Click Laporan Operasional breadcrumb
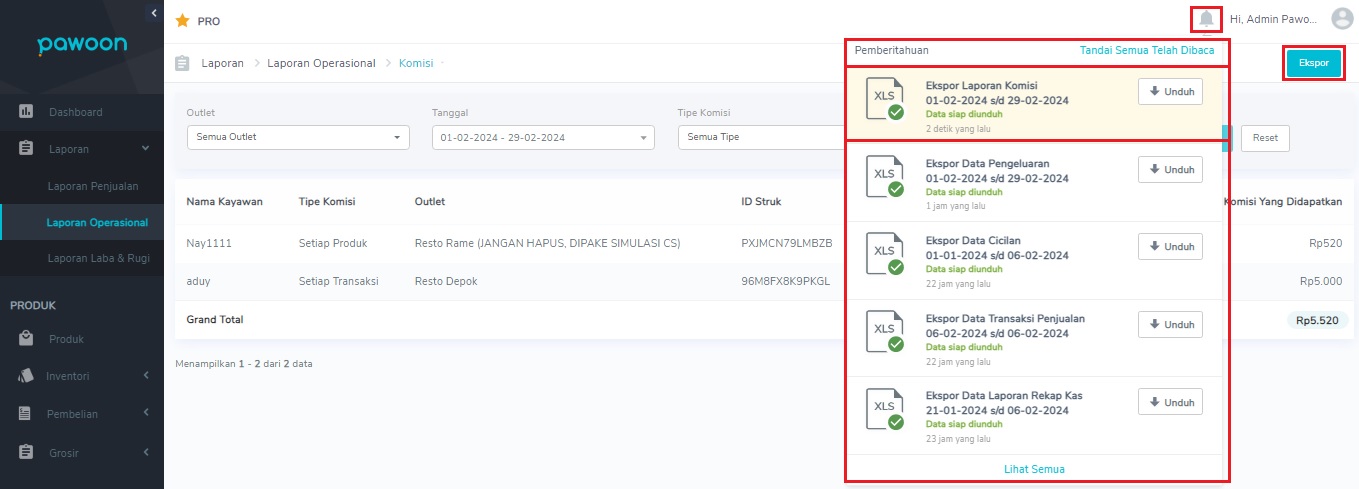The width and height of the screenshot is (1359, 489). (322, 63)
